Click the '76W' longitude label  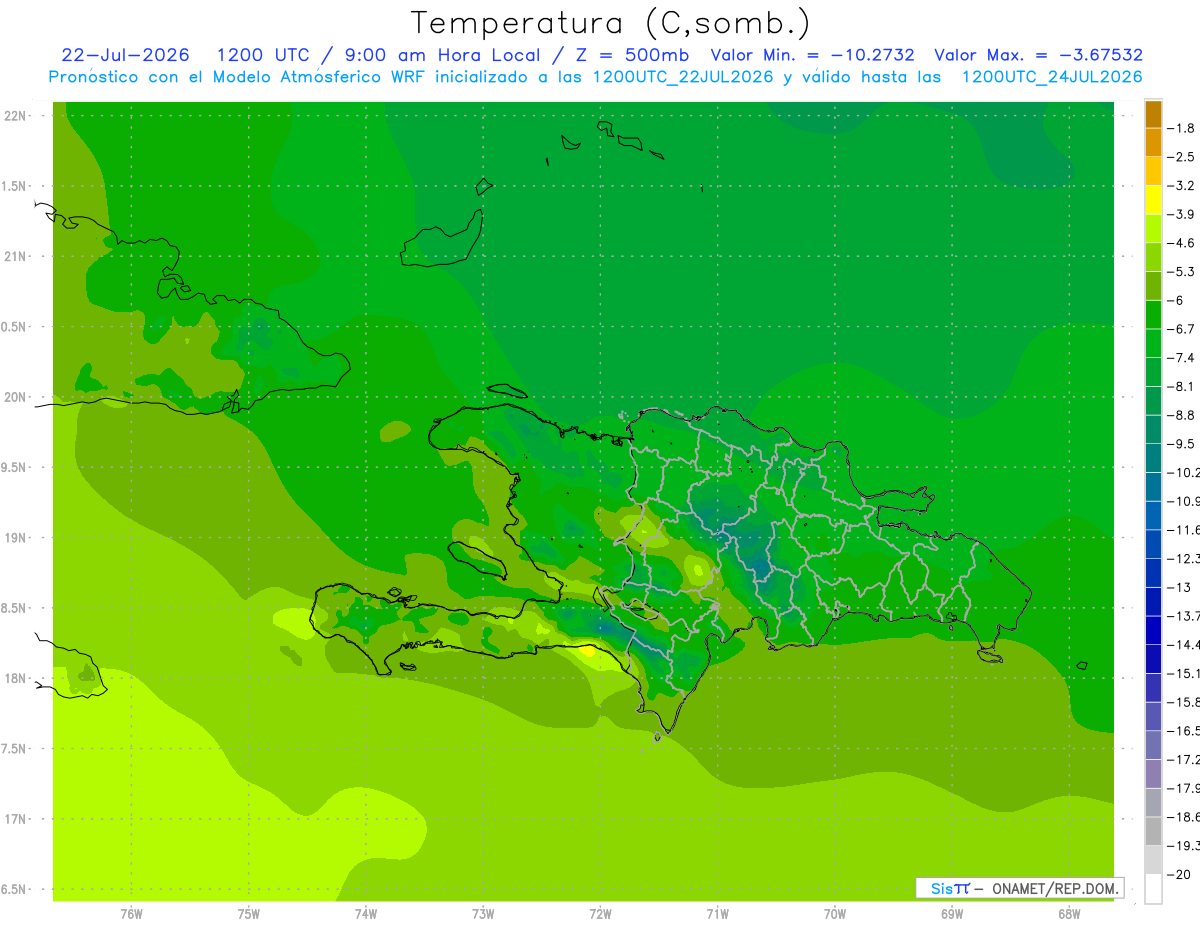tap(131, 914)
